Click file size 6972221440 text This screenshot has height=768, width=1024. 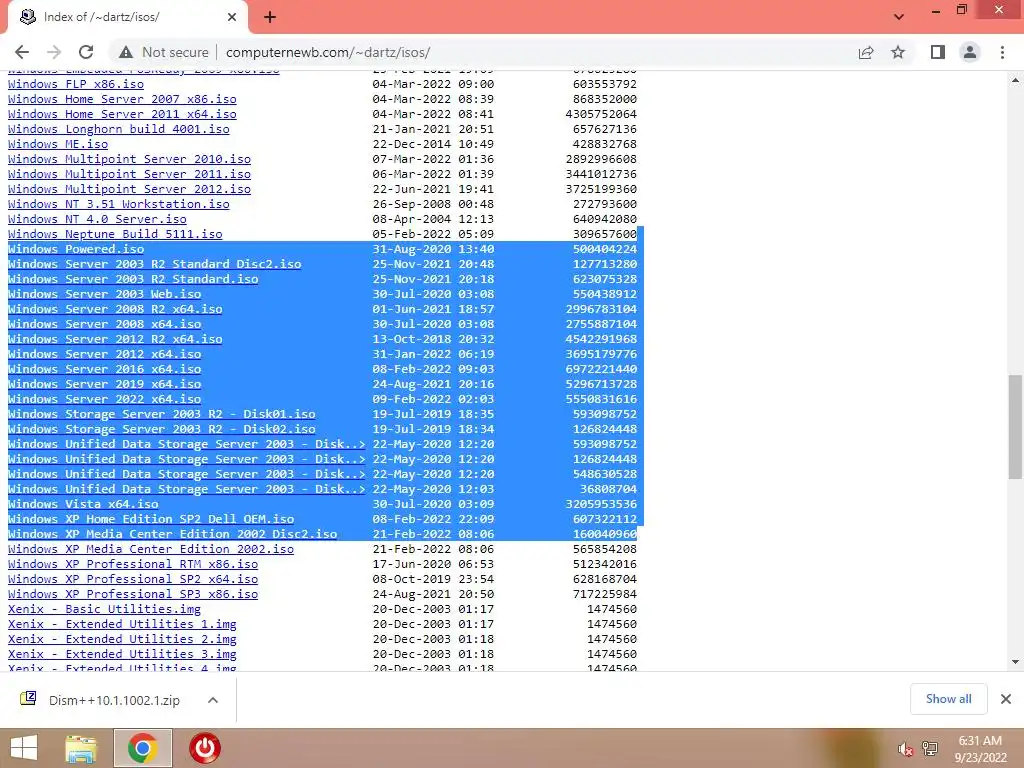pos(601,369)
